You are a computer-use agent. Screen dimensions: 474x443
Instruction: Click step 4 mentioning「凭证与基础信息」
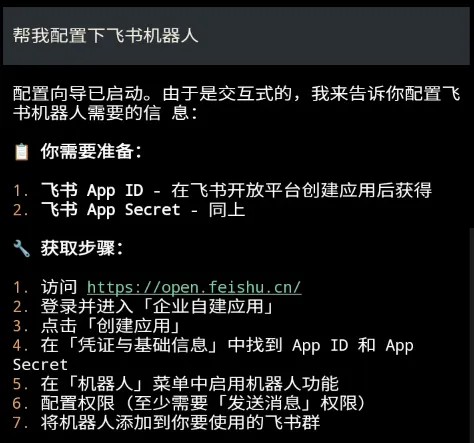click(x=213, y=355)
